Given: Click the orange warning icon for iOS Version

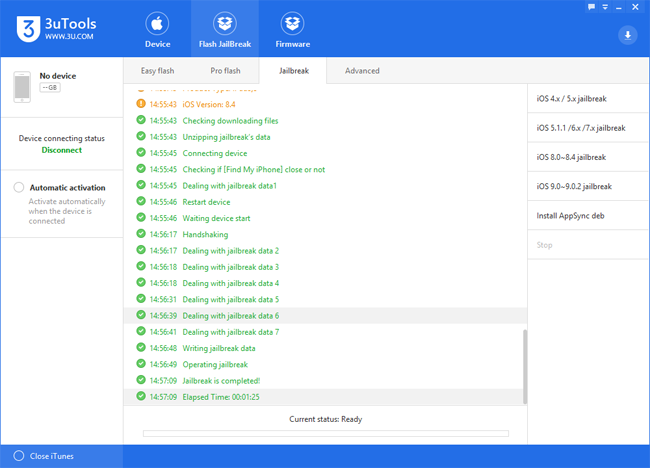Looking at the screenshot, I should pyautogui.click(x=141, y=104).
